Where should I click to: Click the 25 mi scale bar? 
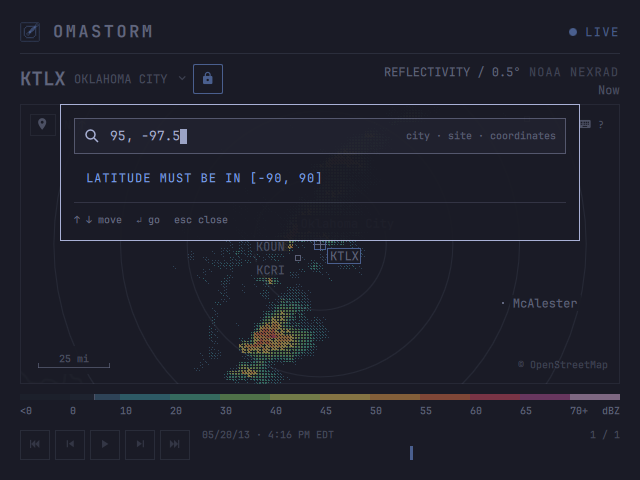(74, 361)
